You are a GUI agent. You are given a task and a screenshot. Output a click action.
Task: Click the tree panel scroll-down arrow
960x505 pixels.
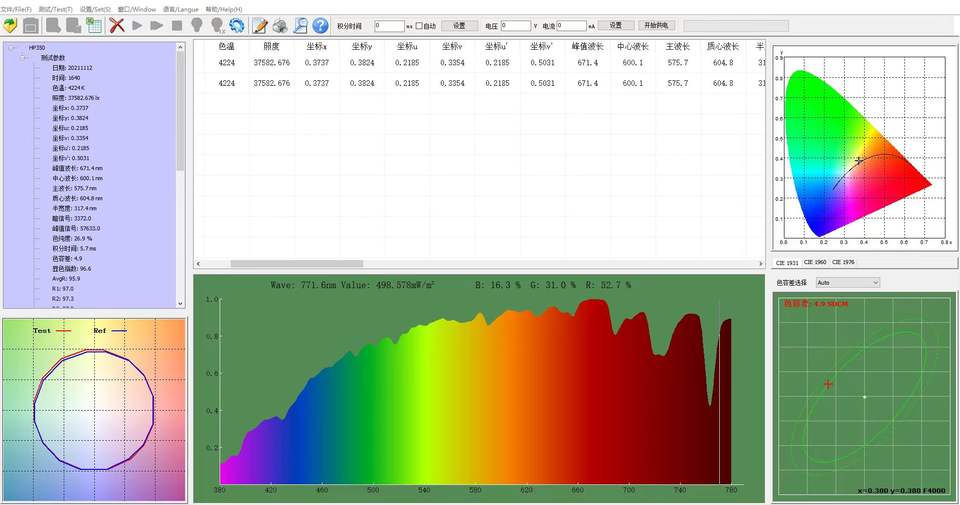[x=180, y=303]
